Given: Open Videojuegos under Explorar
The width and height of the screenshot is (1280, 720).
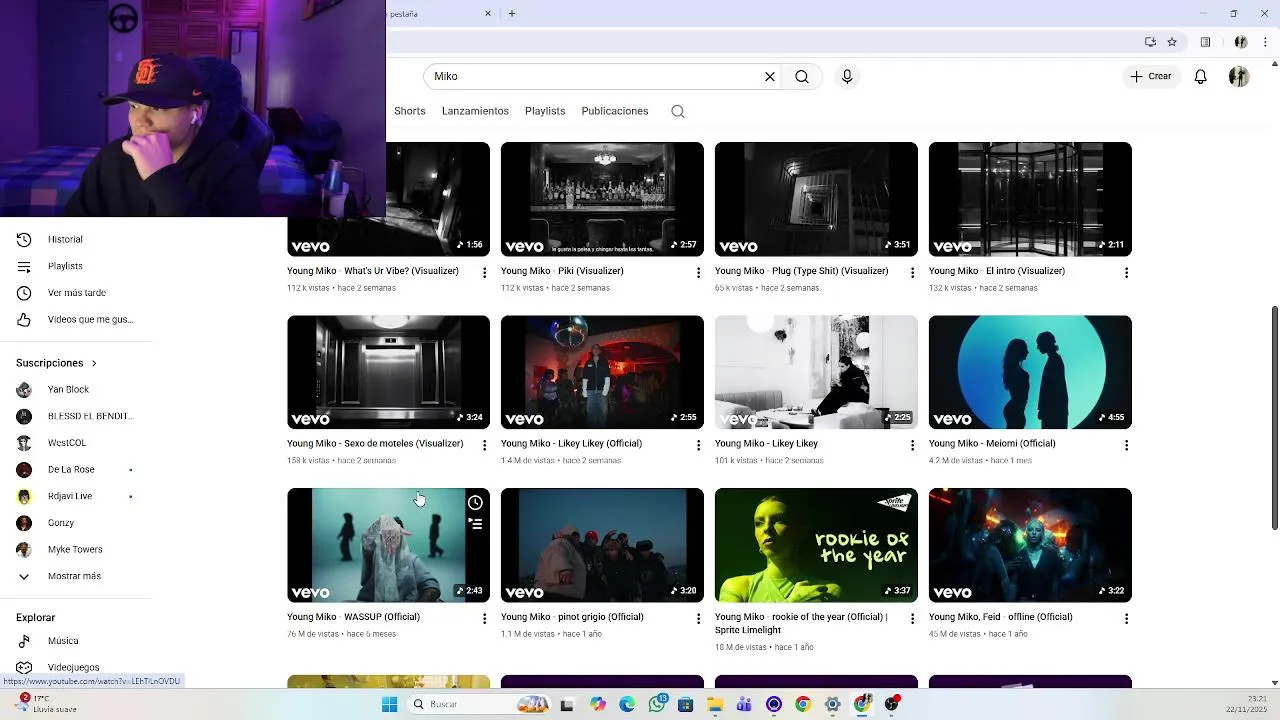Looking at the screenshot, I should (75, 667).
